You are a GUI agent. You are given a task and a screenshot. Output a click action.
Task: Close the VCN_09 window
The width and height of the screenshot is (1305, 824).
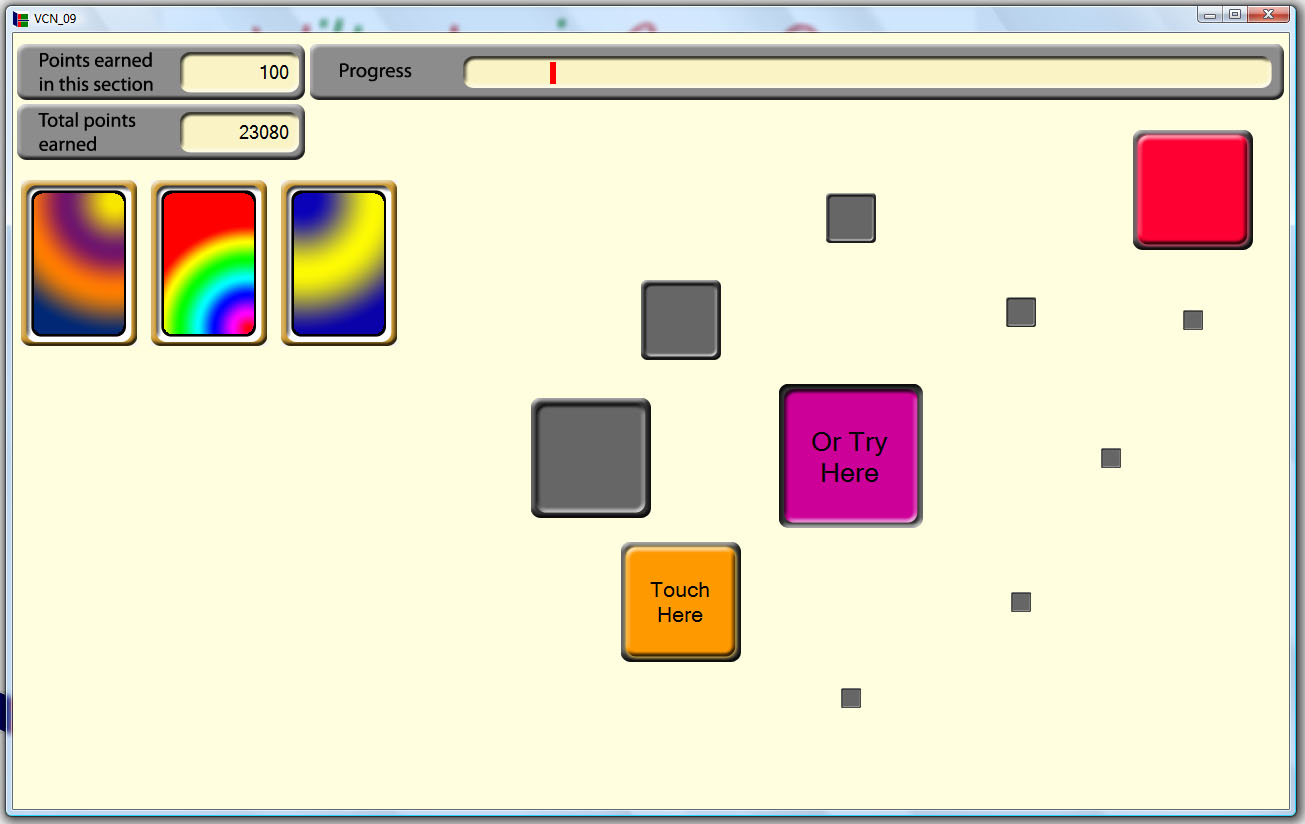click(x=1268, y=14)
